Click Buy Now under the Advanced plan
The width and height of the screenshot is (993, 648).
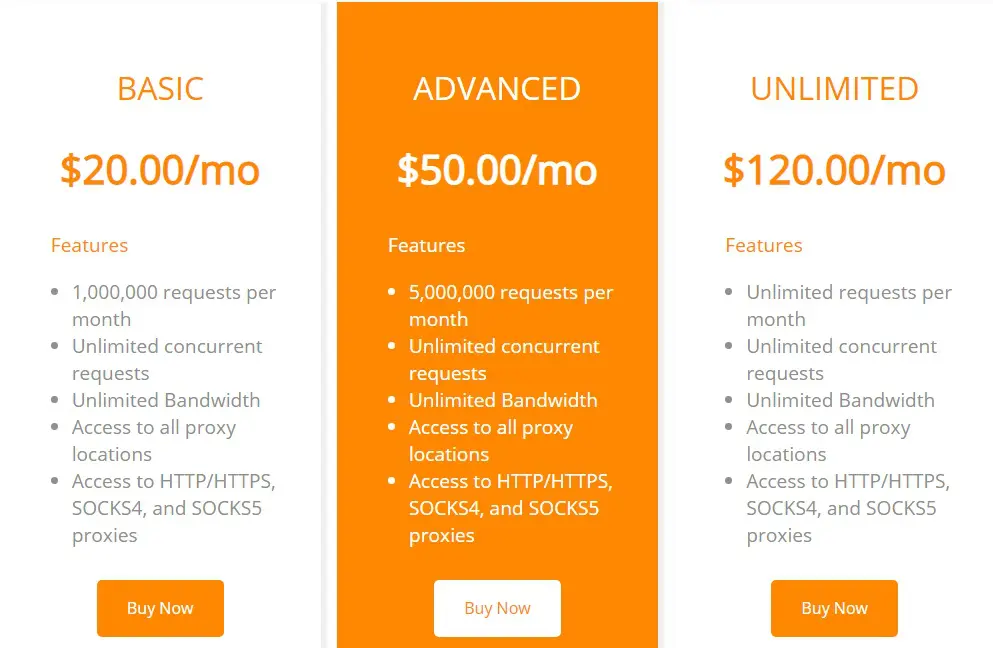(x=497, y=608)
